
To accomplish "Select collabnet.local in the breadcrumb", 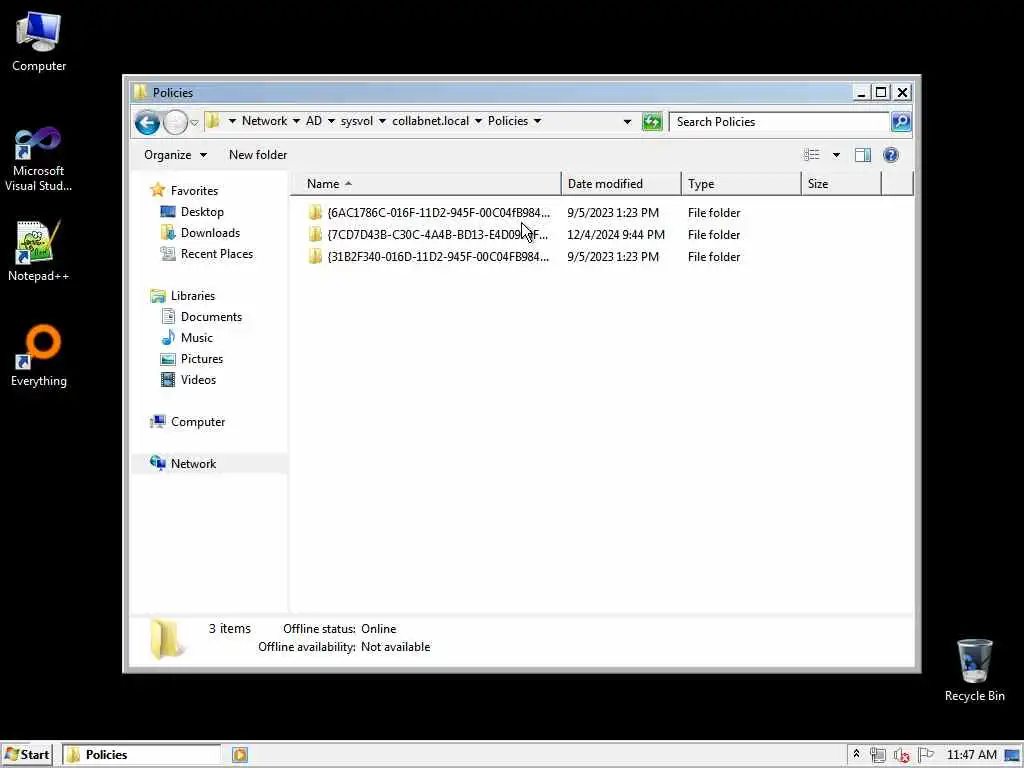I will (x=430, y=121).
